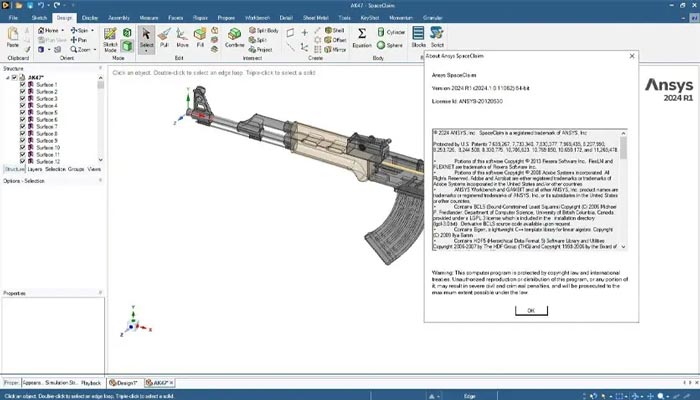Open the Undo history dropdown arrow

(47, 5)
